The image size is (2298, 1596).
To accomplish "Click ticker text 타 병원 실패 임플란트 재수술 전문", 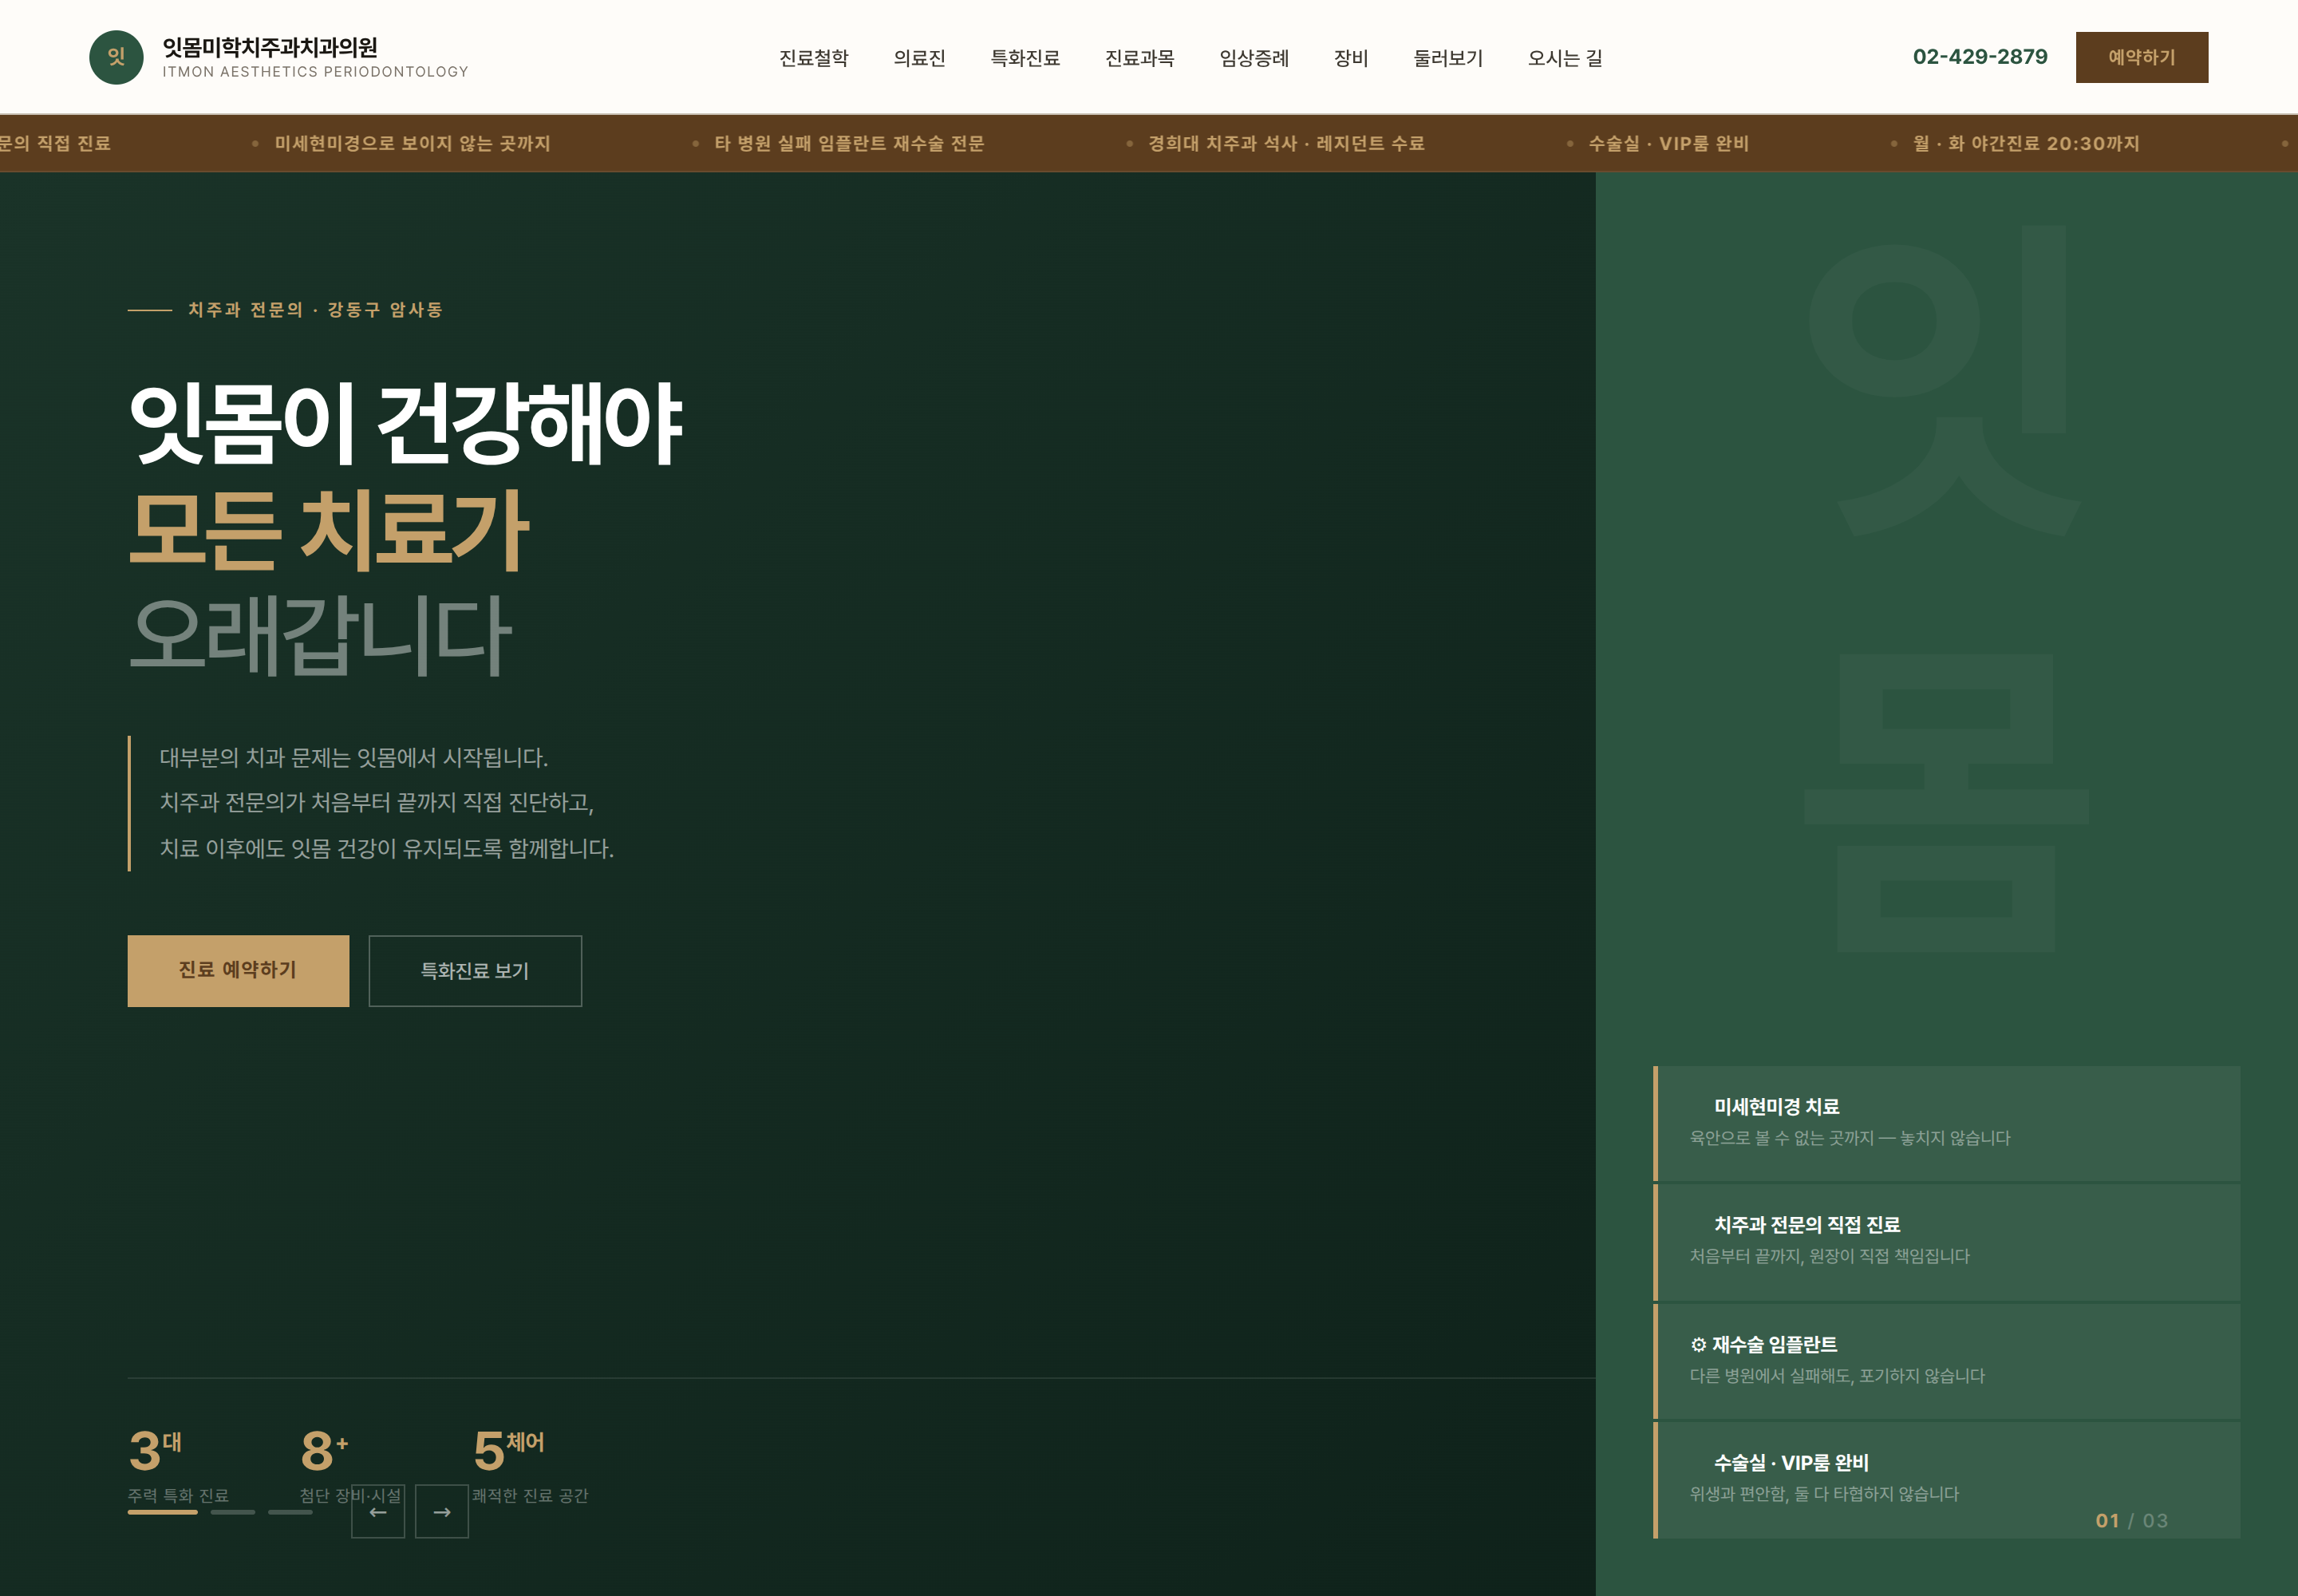I will pos(849,143).
